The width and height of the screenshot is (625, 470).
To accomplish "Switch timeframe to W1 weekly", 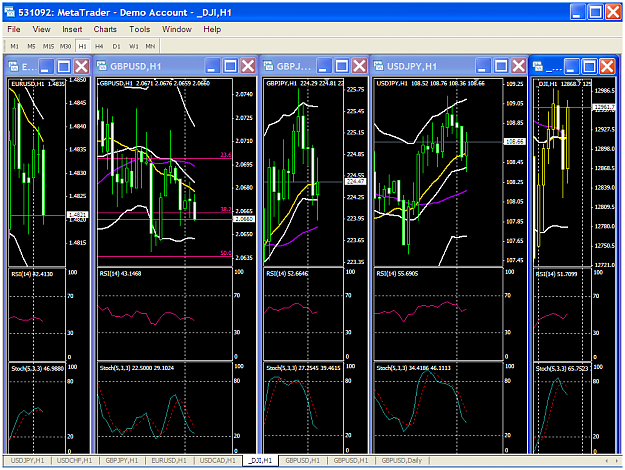I will pos(134,46).
